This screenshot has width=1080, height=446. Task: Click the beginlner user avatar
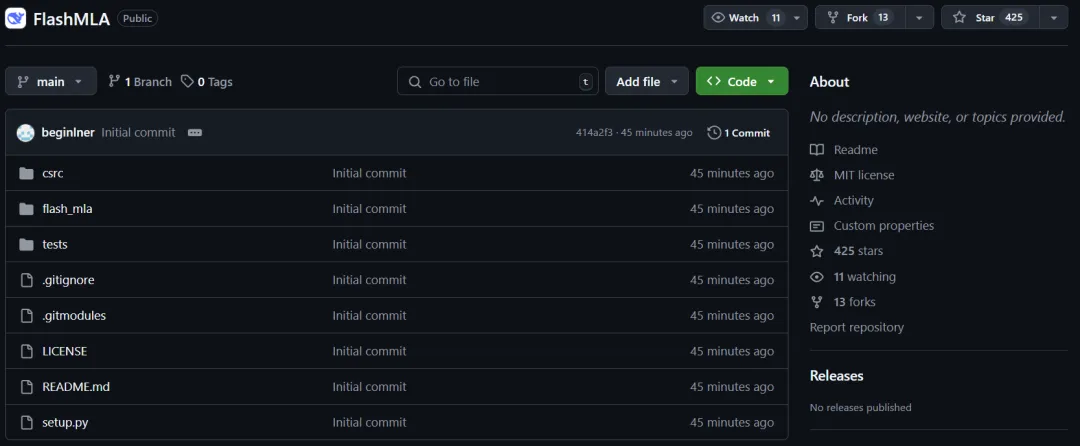point(25,133)
